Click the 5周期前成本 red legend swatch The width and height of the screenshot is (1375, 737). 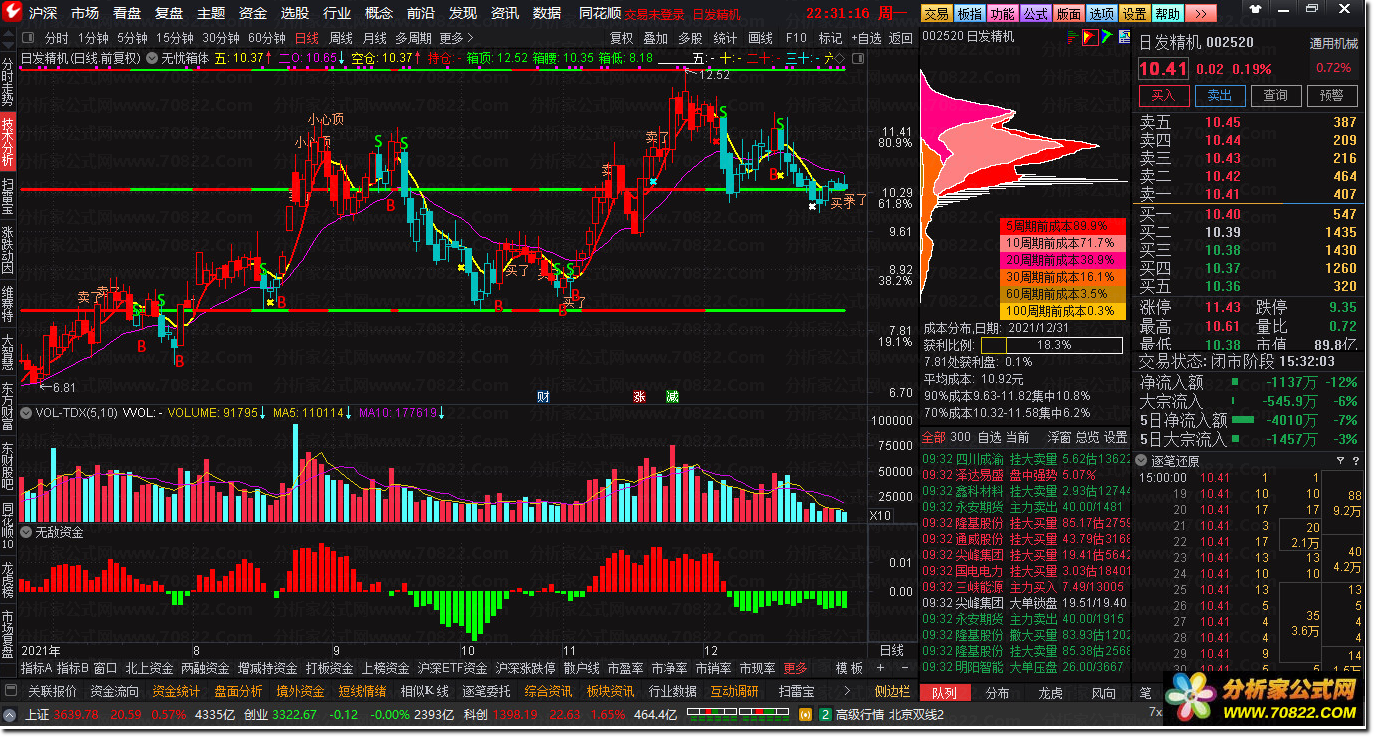coord(1062,226)
